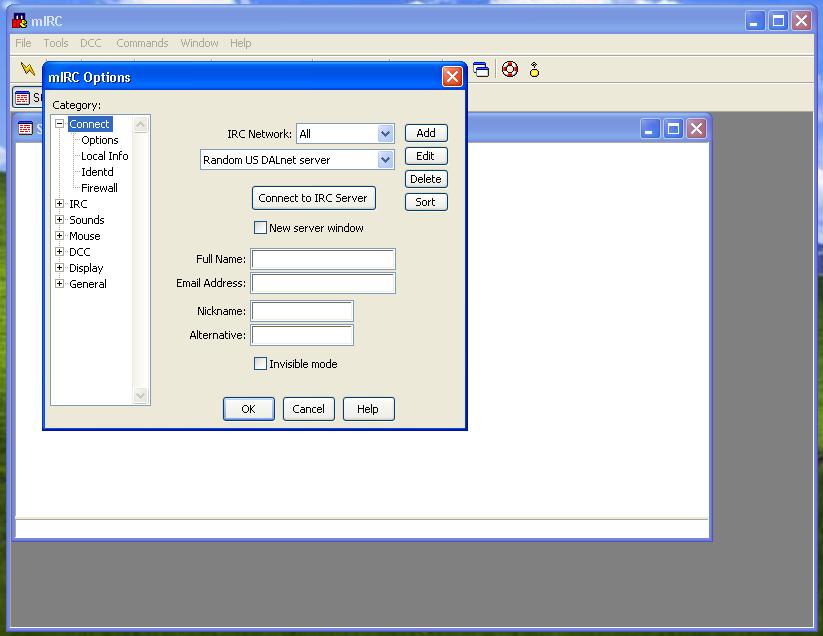Click the Help button in the Options dialog
This screenshot has height=636, width=823.
368,409
